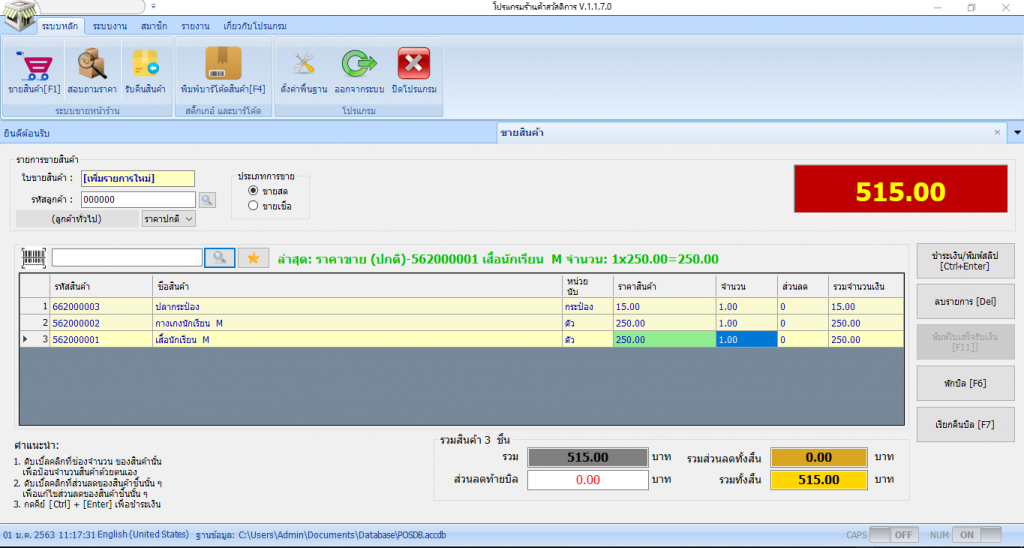This screenshot has height=548, width=1024.
Task: Open the สมาชิก ribbon tab
Action: (x=154, y=27)
